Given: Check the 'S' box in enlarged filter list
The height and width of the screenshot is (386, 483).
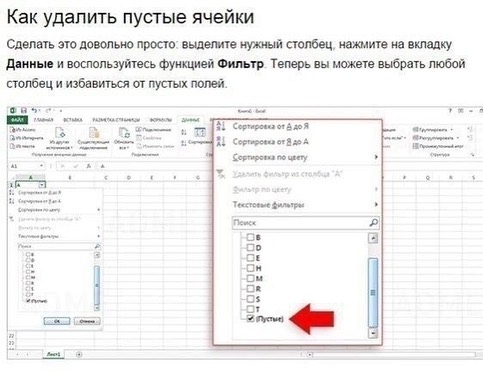Looking at the screenshot, I should (250, 299).
